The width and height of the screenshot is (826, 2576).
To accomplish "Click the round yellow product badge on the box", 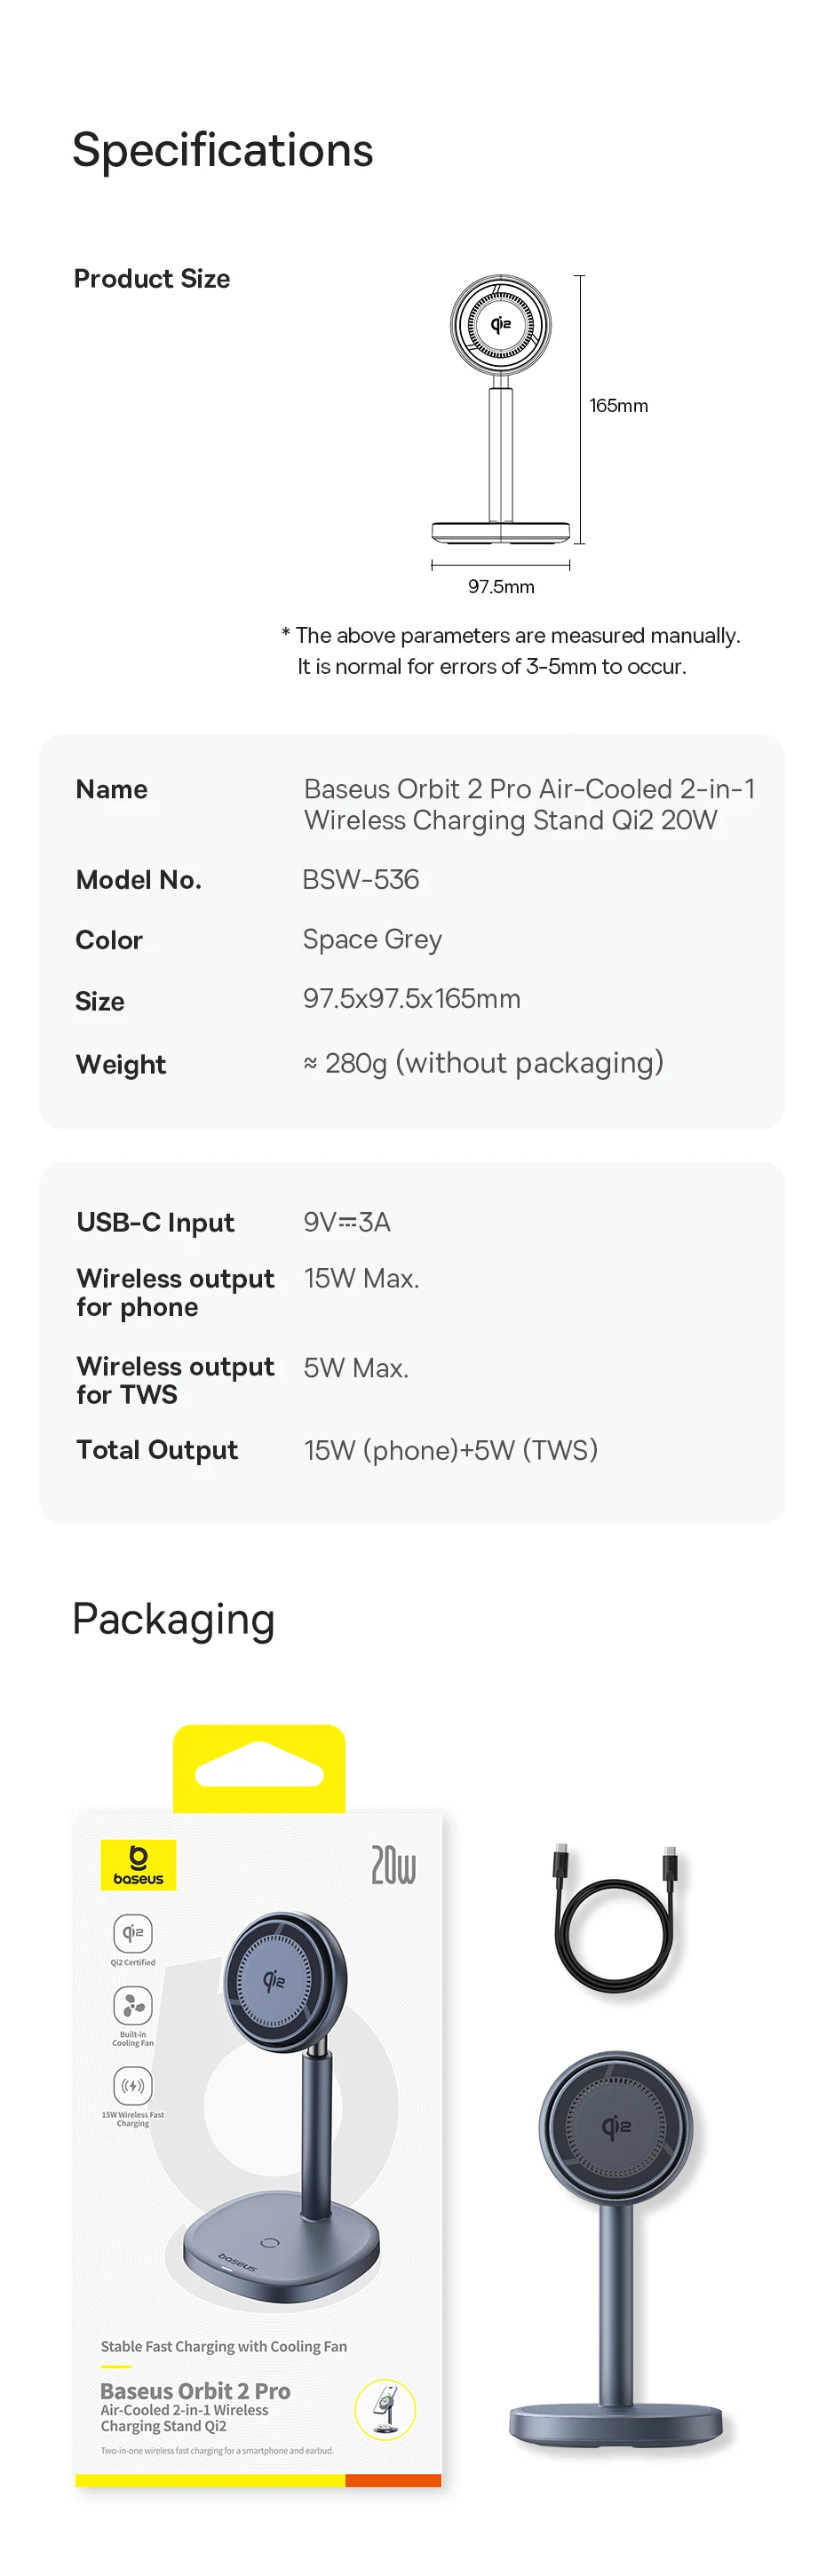I will [385, 2409].
